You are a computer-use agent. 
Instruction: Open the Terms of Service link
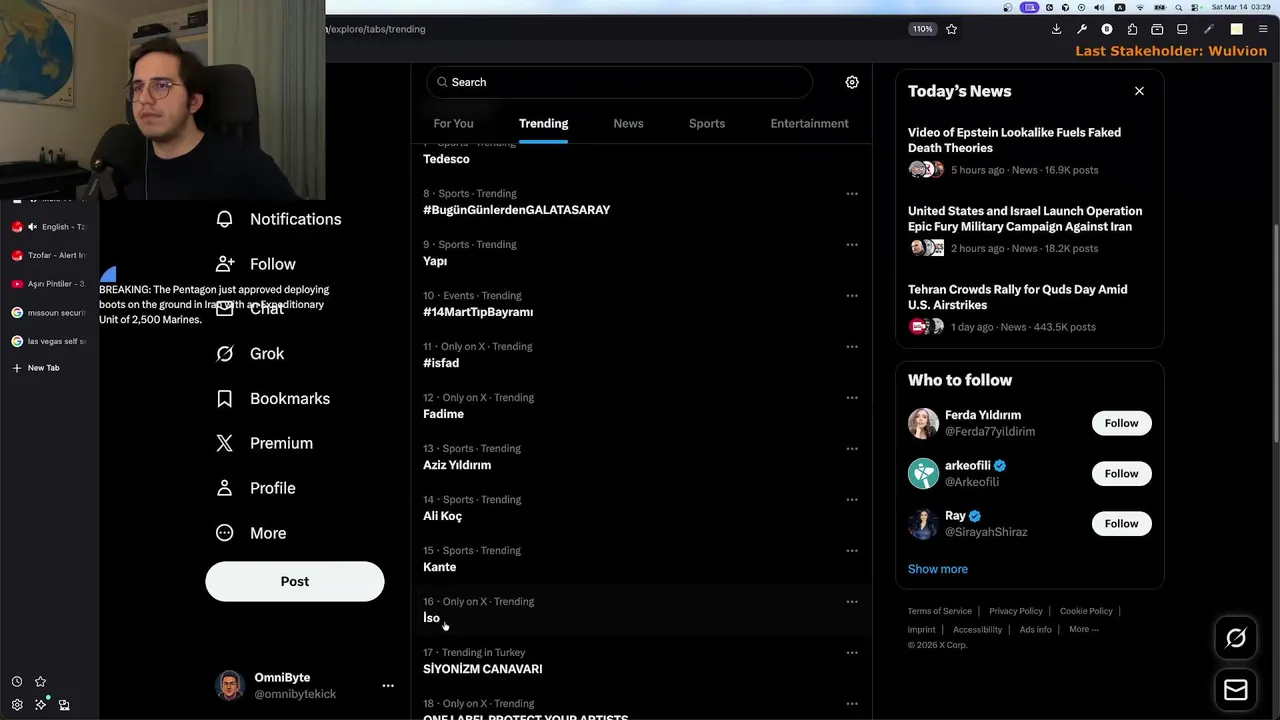(939, 611)
